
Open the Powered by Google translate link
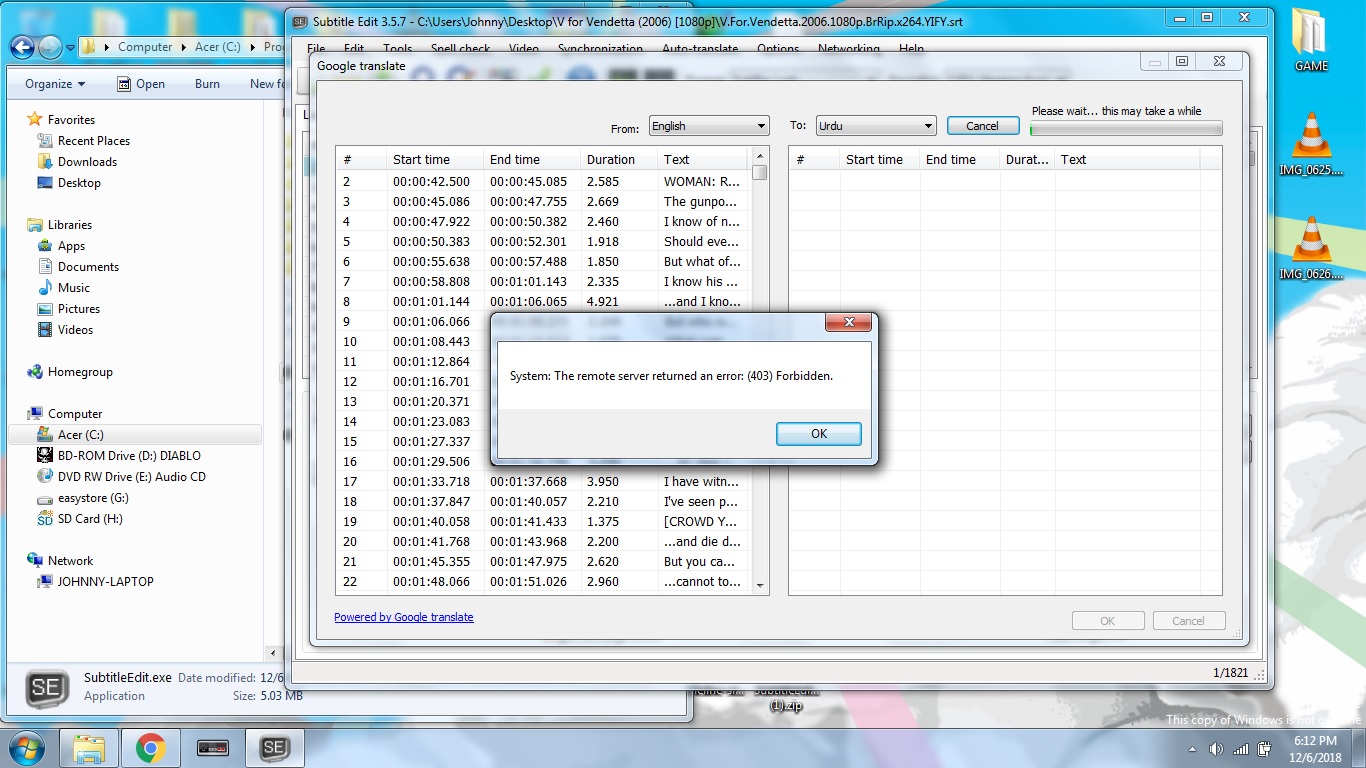(404, 617)
